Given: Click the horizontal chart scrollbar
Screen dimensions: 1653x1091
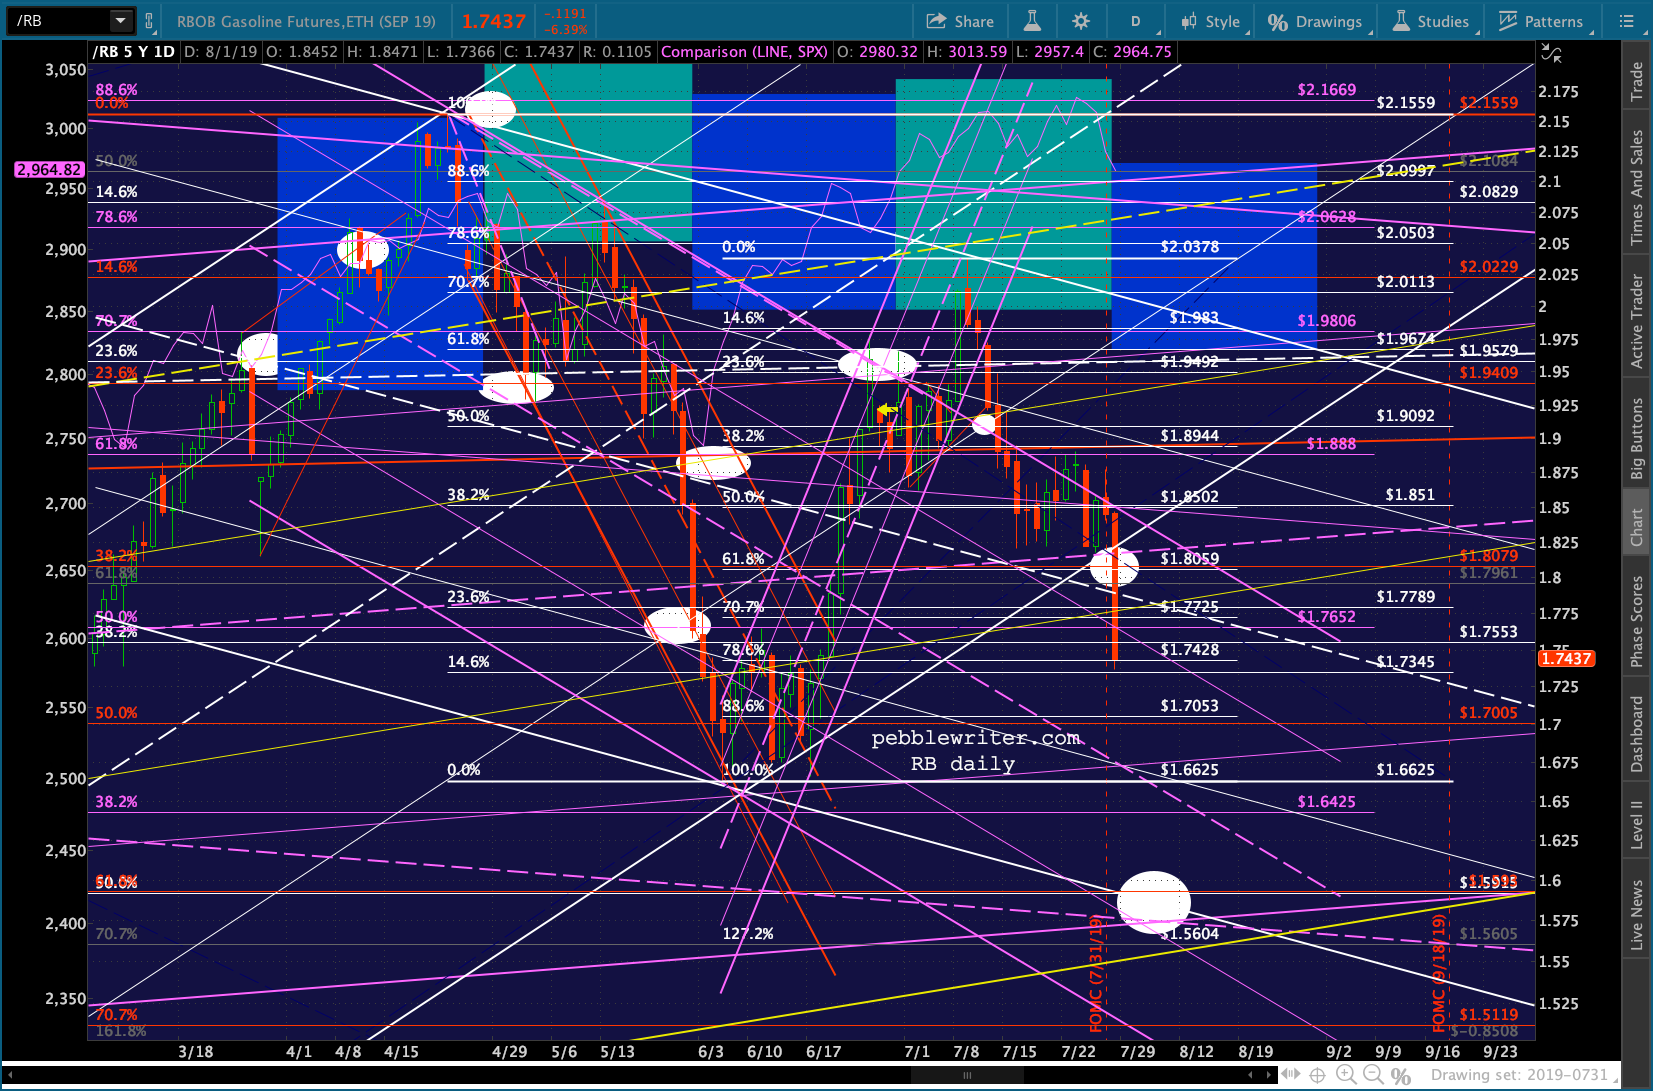Looking at the screenshot, I should click(640, 1076).
